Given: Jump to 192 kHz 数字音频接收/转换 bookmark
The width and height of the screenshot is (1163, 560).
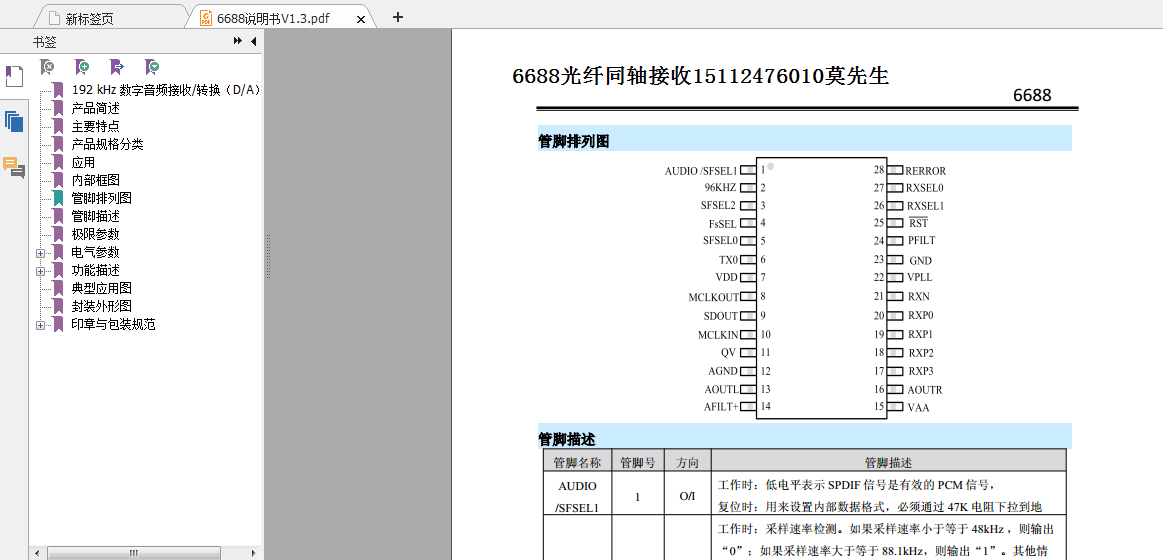Looking at the screenshot, I should [x=166, y=90].
